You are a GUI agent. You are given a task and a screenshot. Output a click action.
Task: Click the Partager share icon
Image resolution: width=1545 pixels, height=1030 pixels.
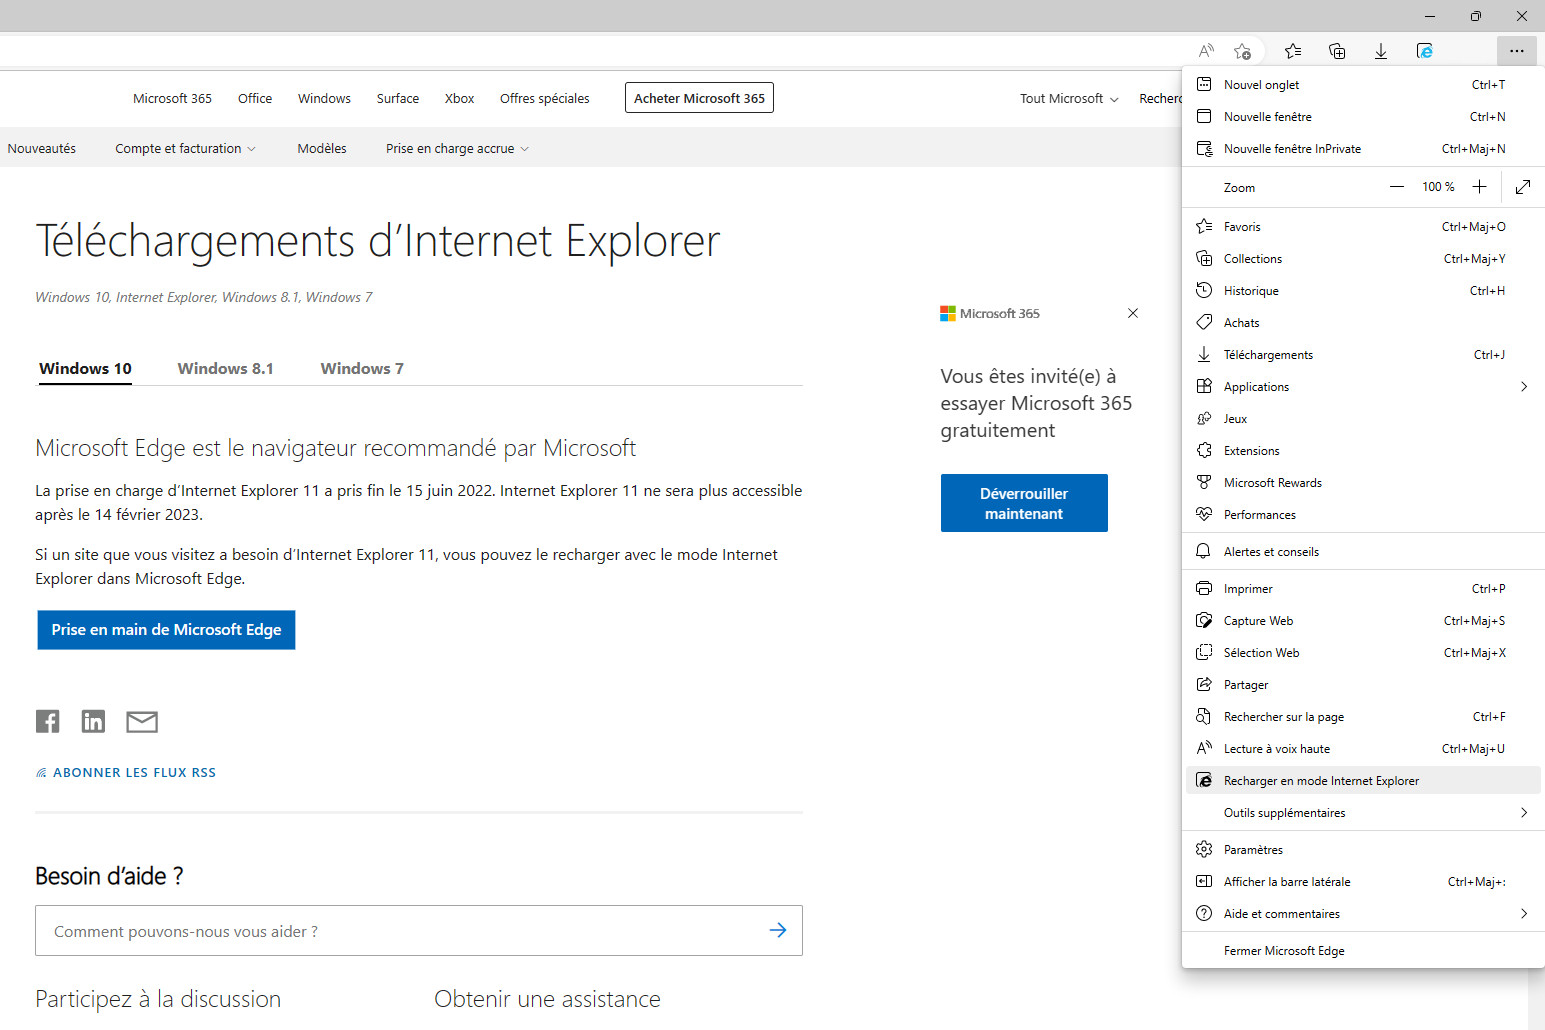pos(1204,685)
